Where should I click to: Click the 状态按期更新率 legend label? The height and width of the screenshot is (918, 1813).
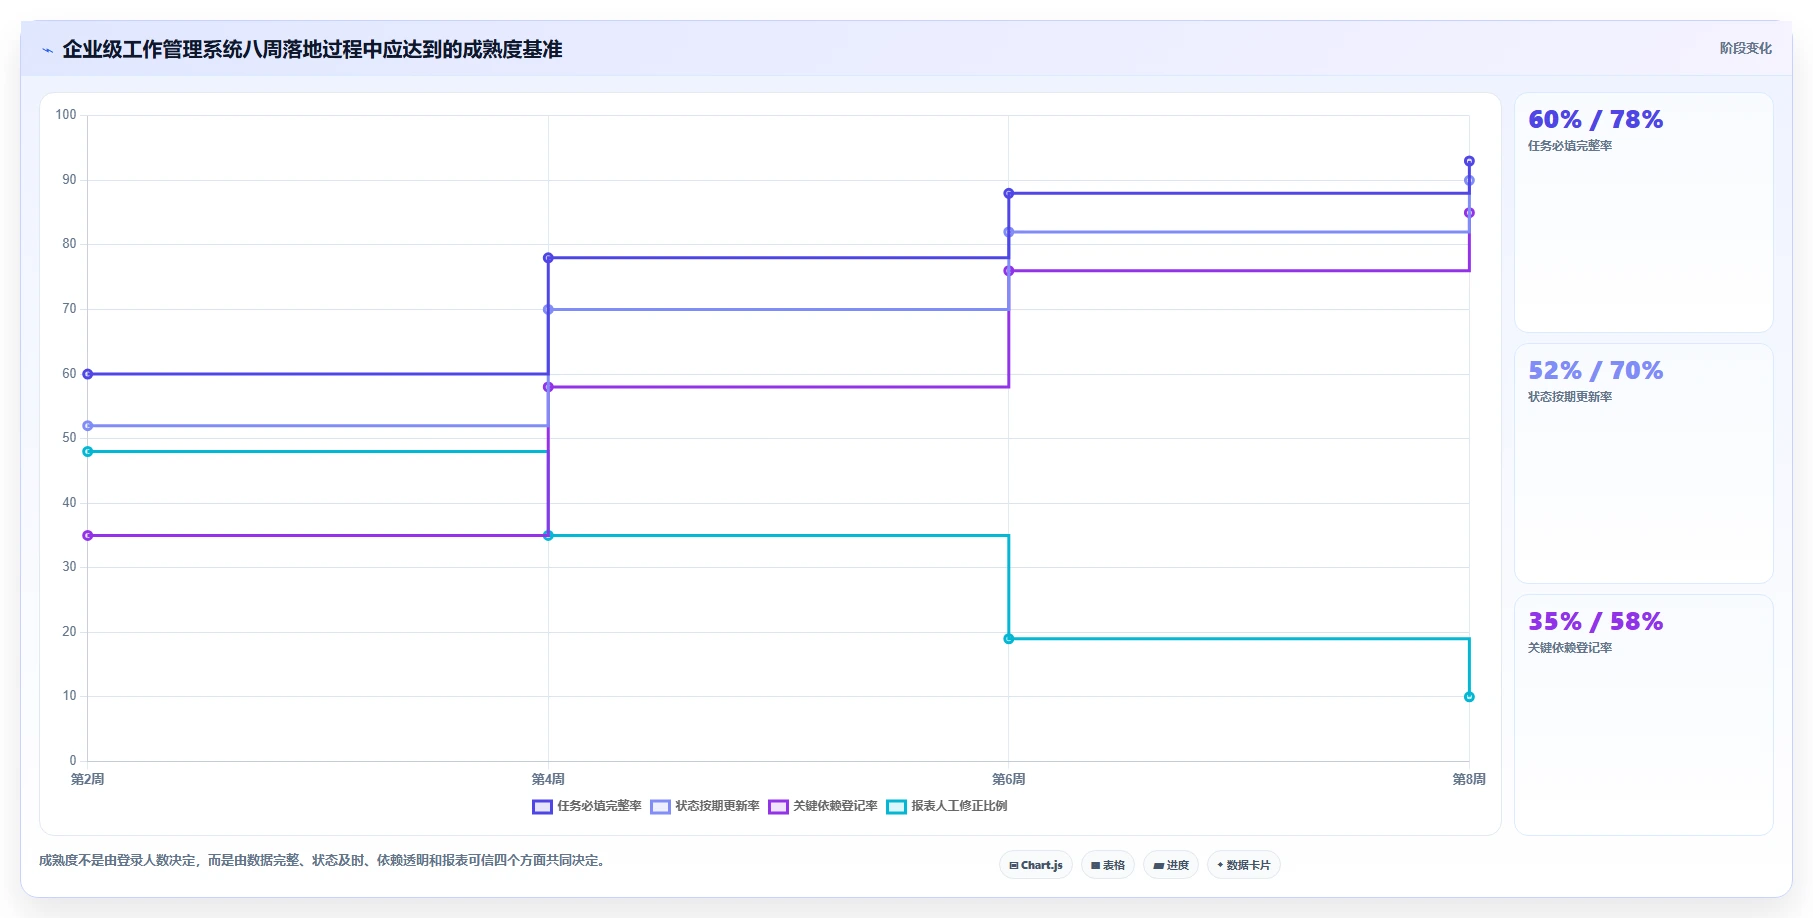(717, 806)
